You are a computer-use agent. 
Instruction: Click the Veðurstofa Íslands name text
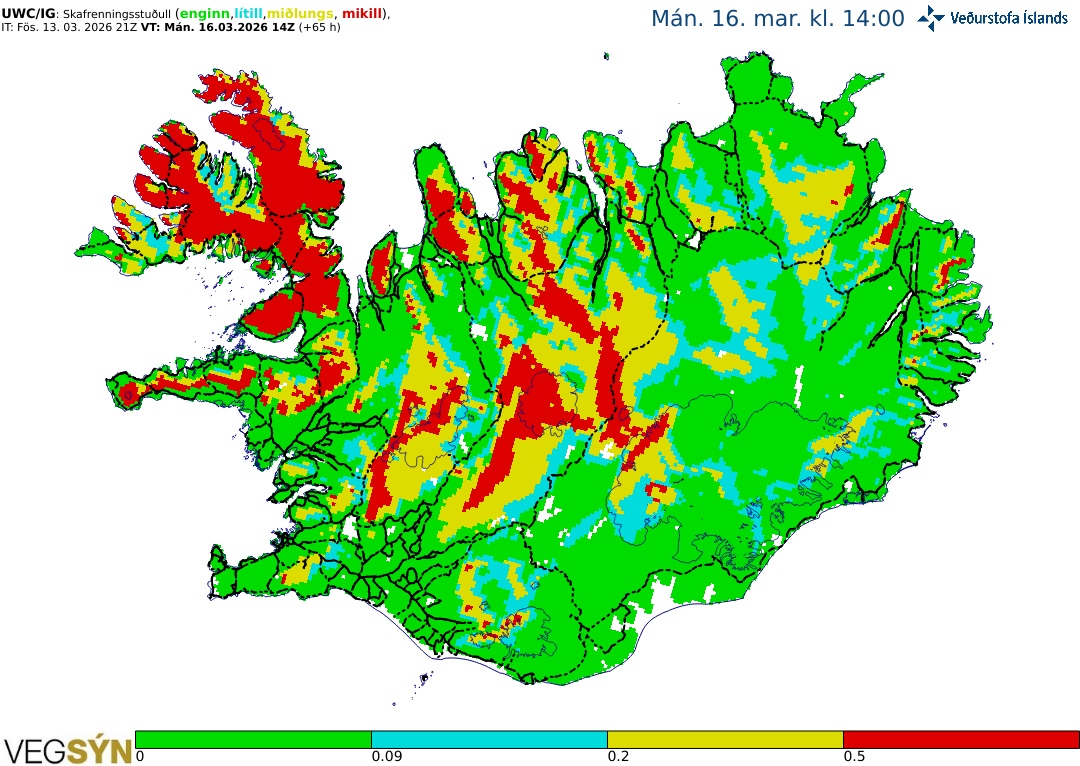[1008, 19]
